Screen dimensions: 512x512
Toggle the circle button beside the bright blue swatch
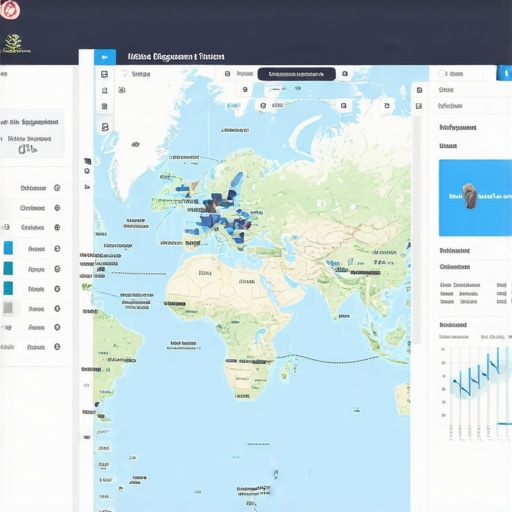click(57, 249)
